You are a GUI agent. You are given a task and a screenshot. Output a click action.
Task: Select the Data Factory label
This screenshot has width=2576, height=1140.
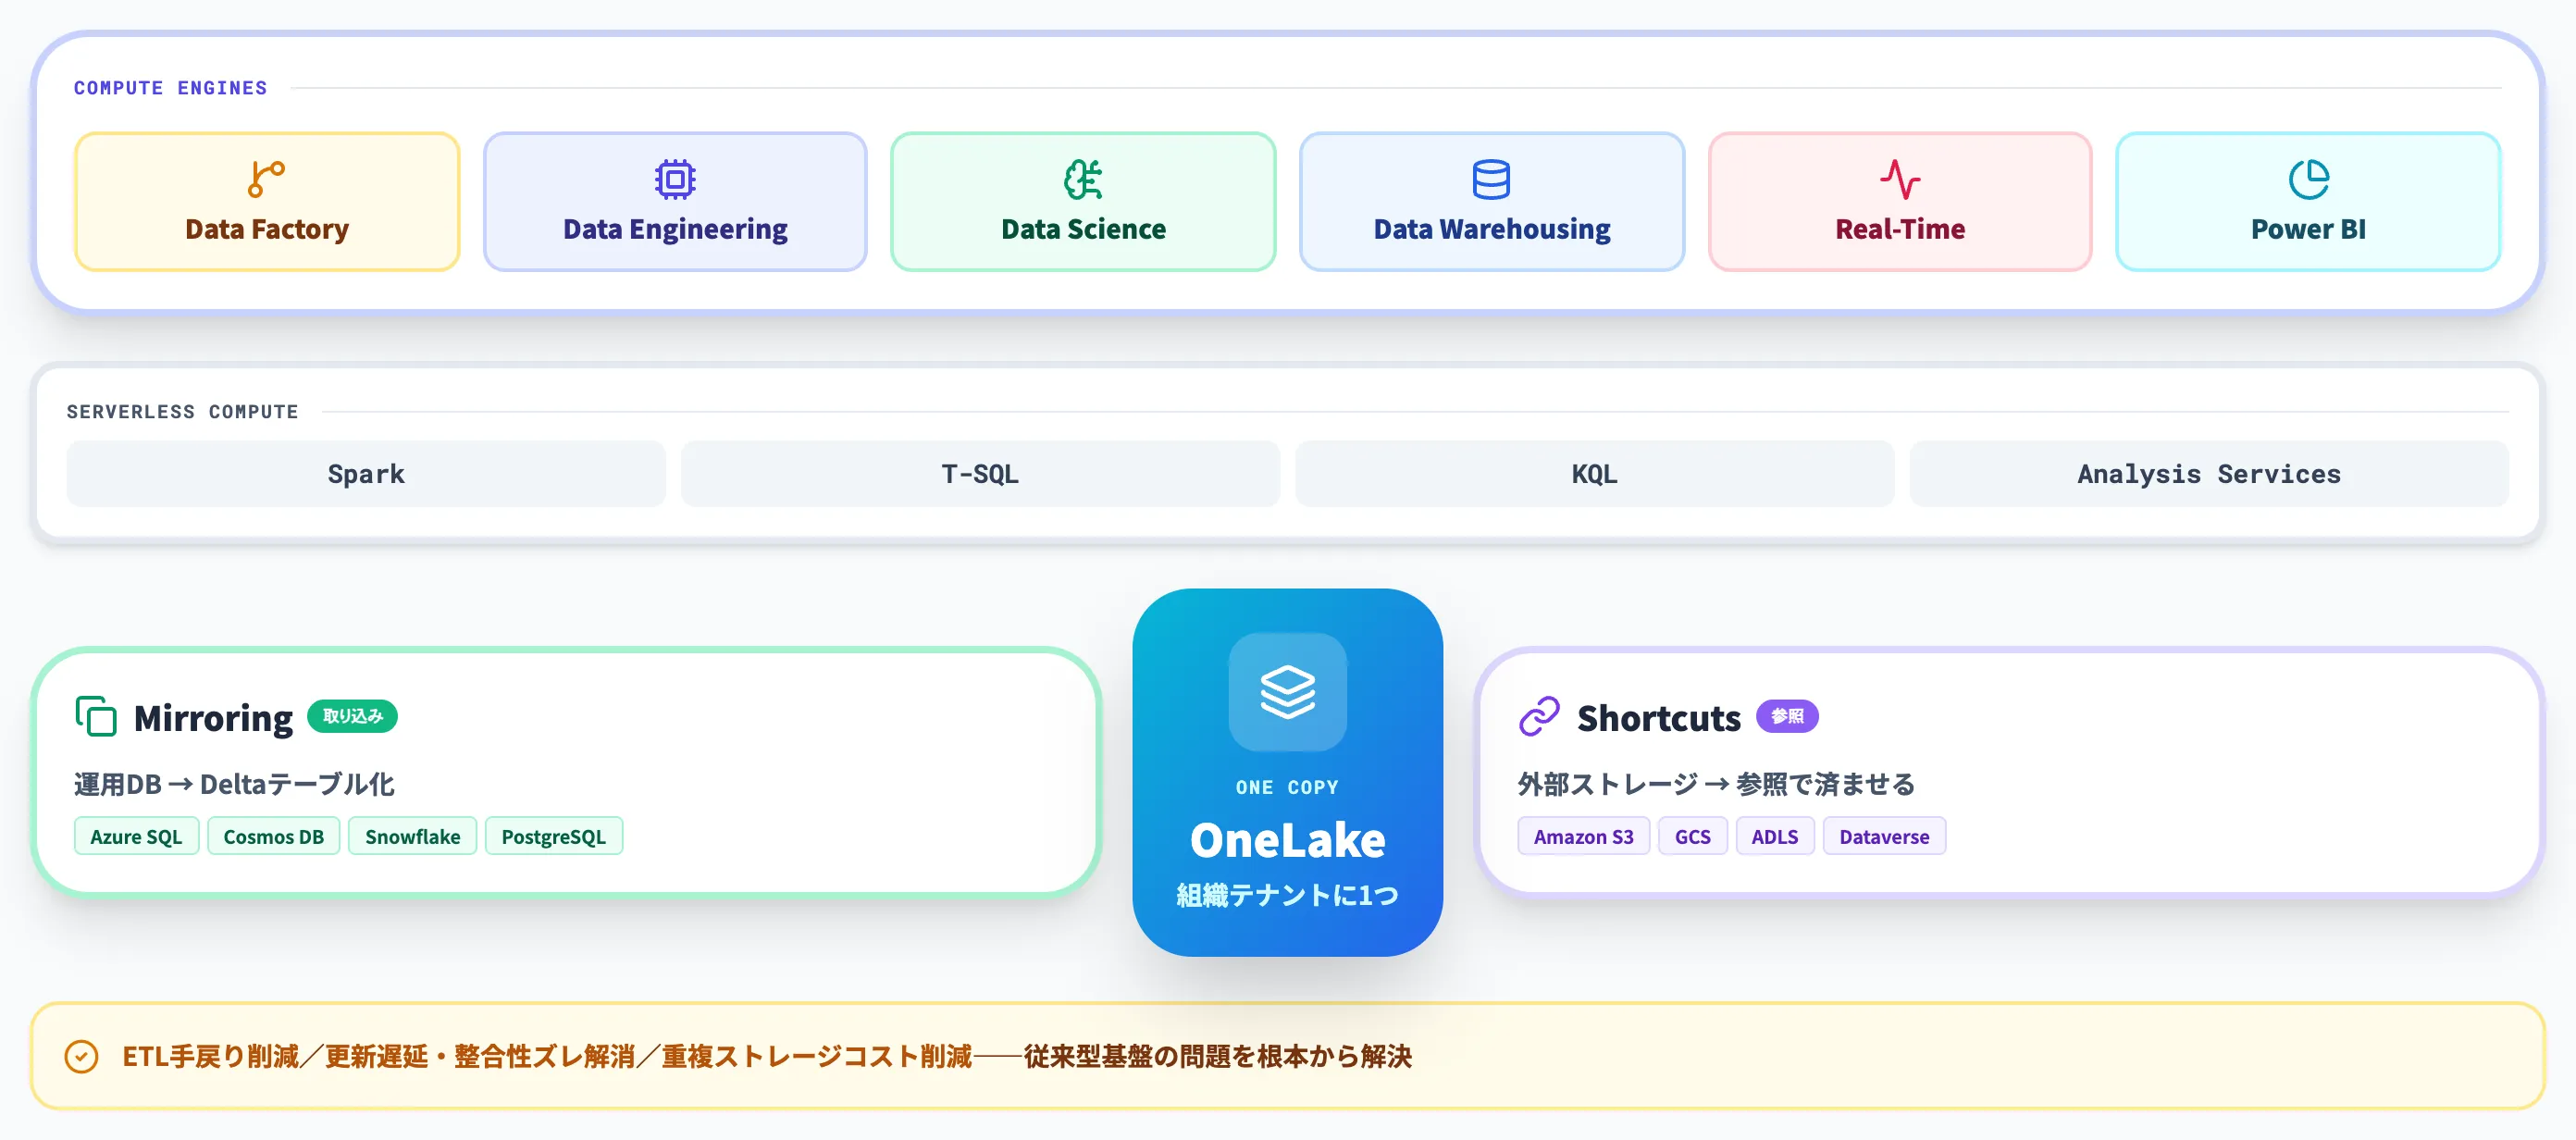coord(267,229)
